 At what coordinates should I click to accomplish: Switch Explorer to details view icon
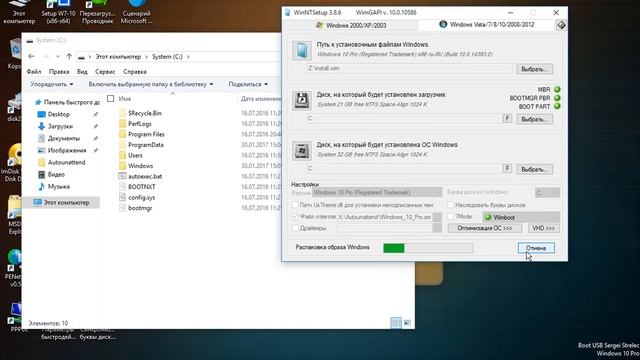tap(396, 323)
